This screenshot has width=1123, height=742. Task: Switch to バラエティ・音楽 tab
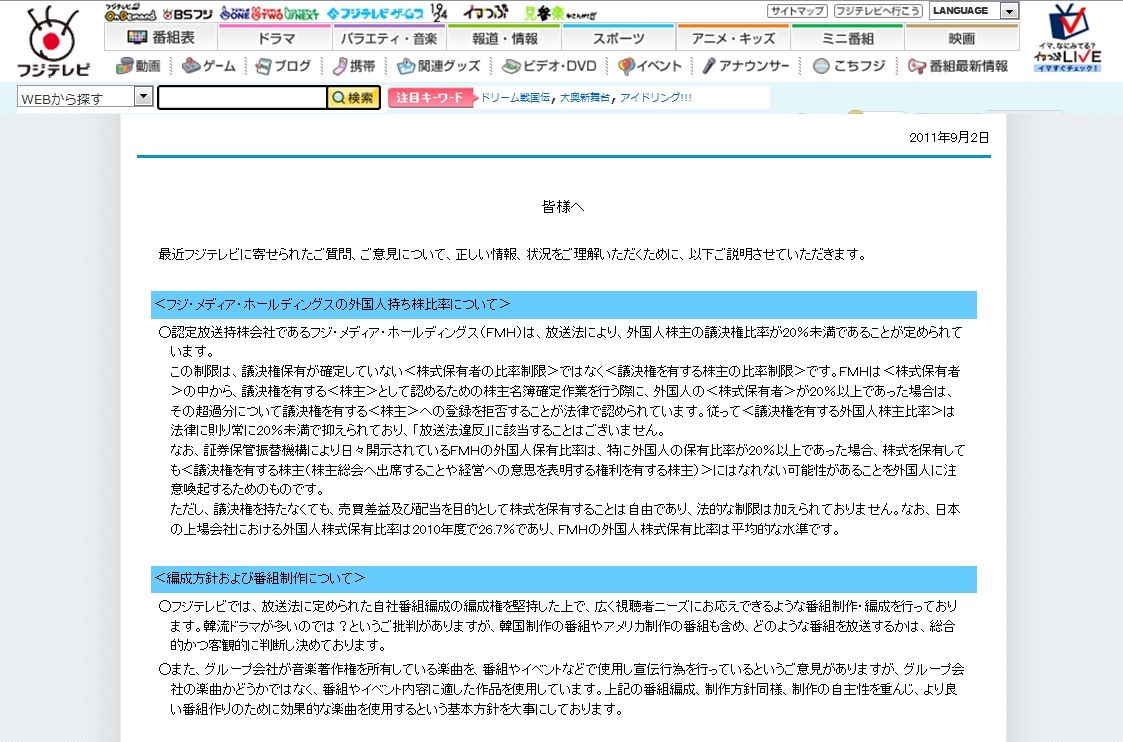389,37
